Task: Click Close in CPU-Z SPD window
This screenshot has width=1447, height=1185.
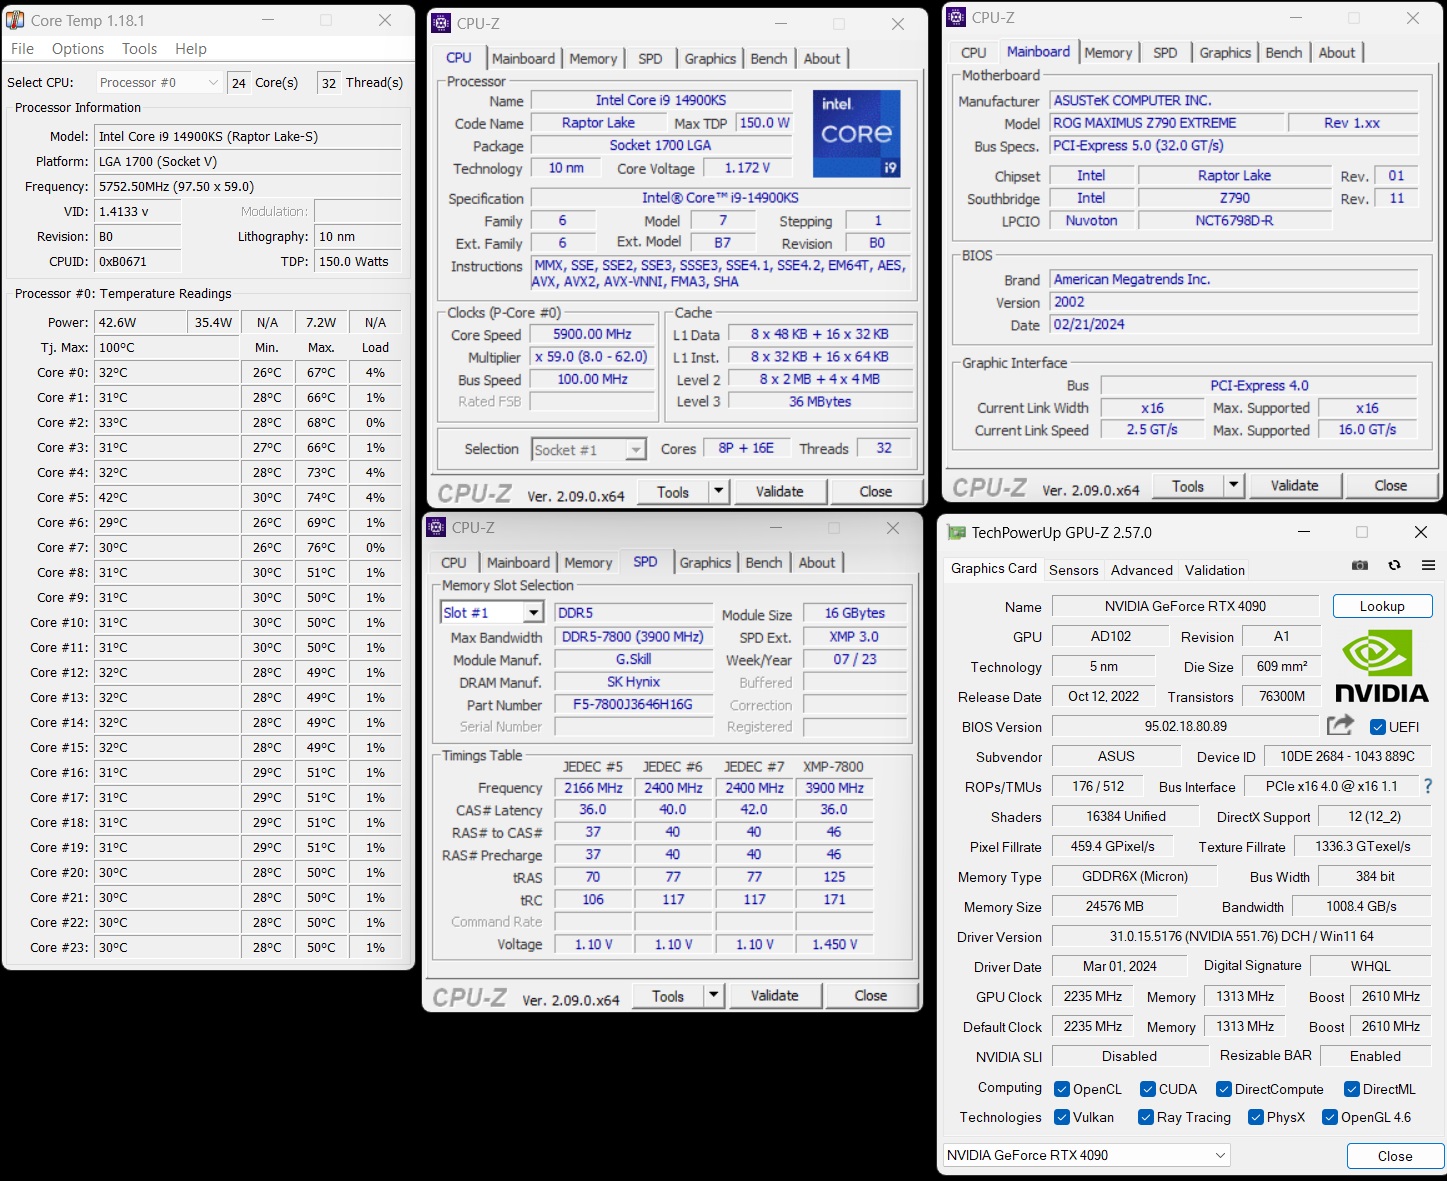Action: [870, 996]
